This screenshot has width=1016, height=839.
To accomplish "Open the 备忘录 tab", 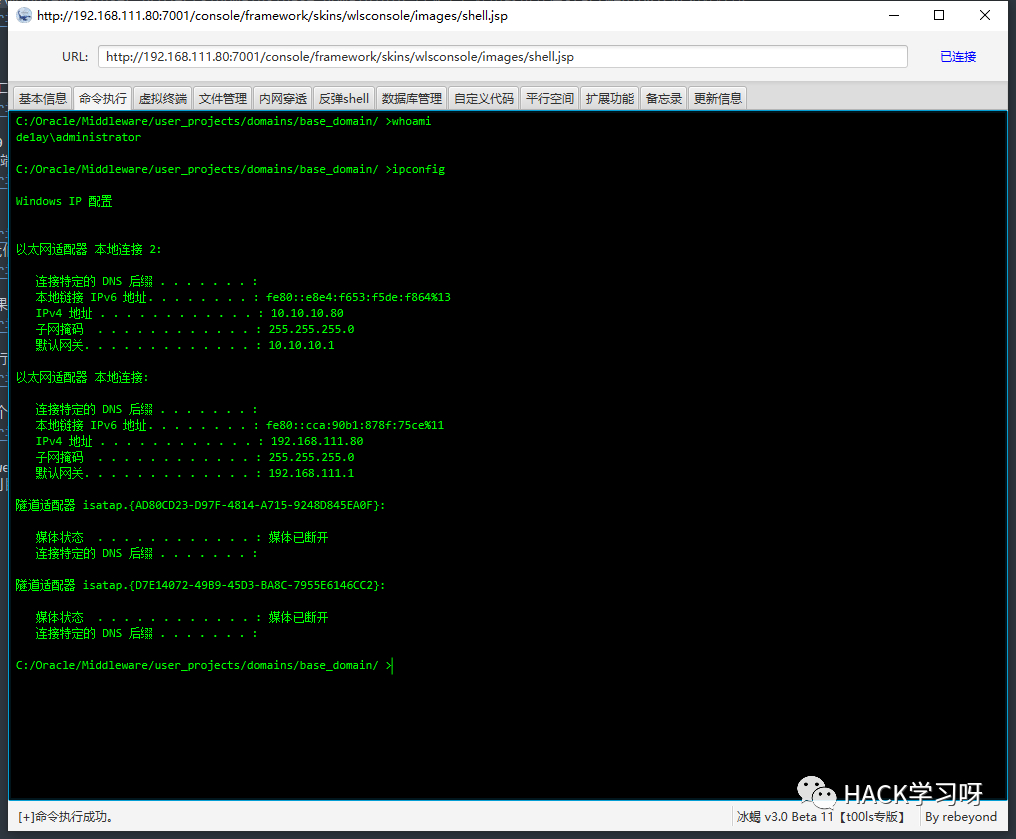I will tap(664, 98).
